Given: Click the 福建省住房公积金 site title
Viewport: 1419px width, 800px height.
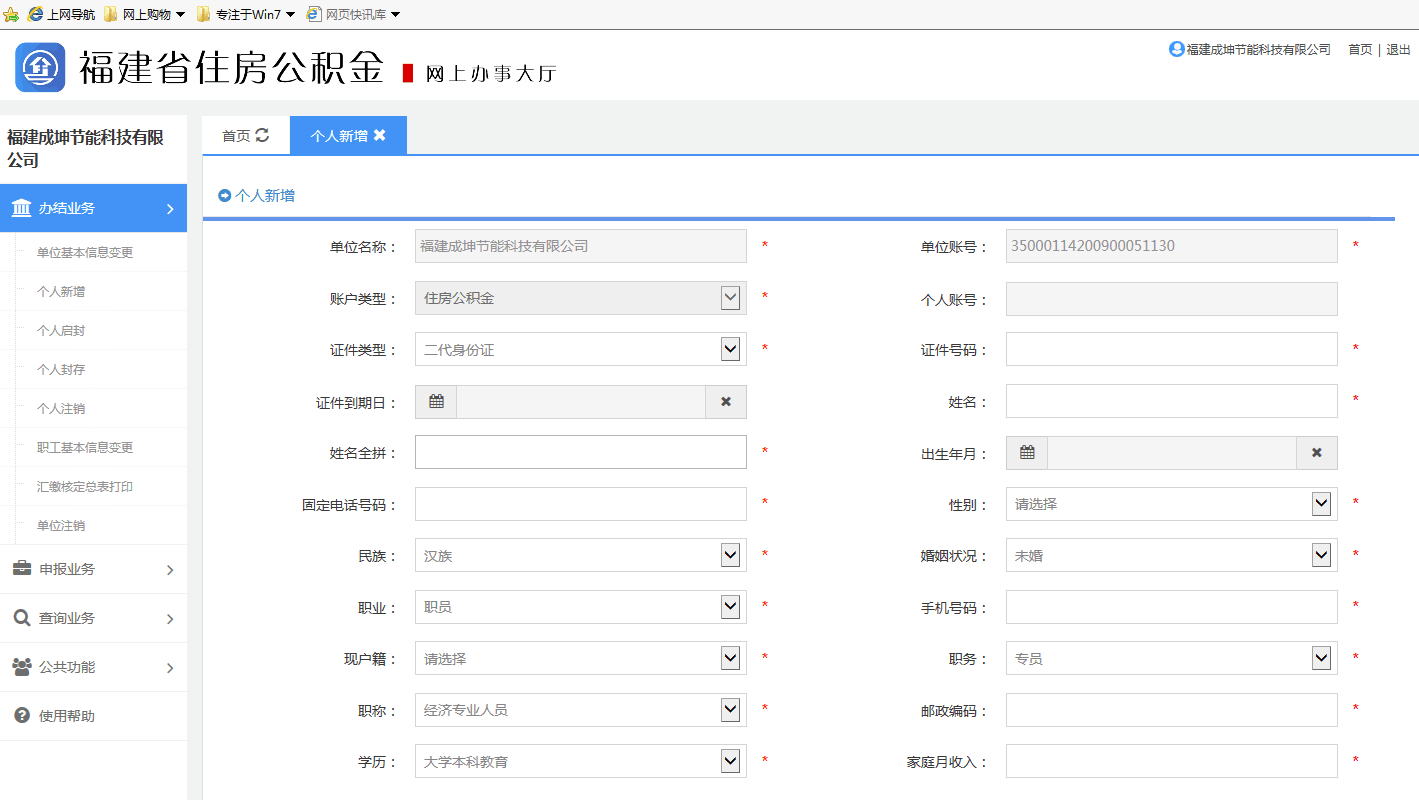Looking at the screenshot, I should [232, 68].
